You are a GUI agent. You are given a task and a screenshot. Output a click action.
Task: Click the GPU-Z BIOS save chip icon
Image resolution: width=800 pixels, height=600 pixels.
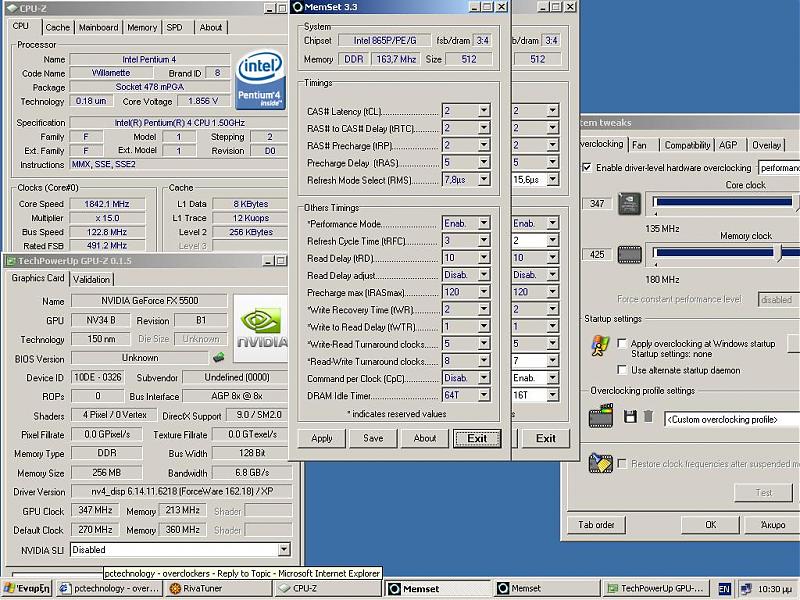(x=219, y=357)
